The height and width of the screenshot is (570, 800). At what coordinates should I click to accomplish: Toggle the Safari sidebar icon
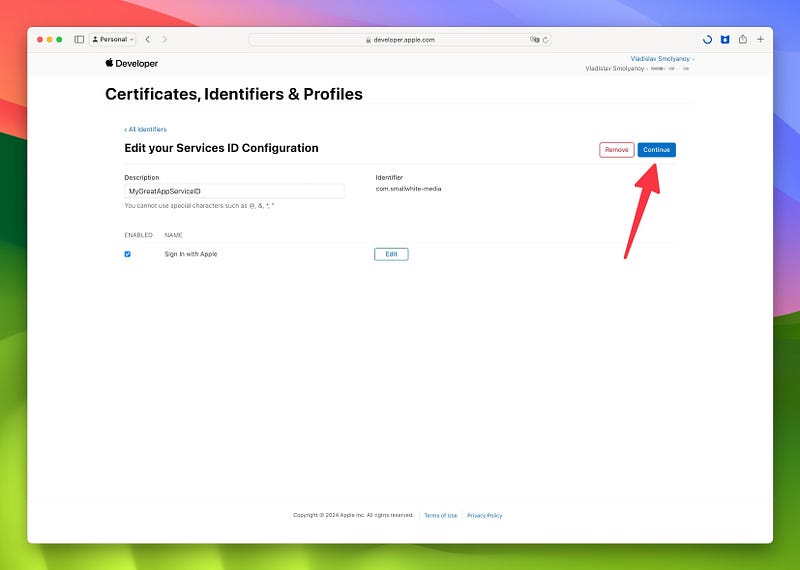pyautogui.click(x=79, y=39)
